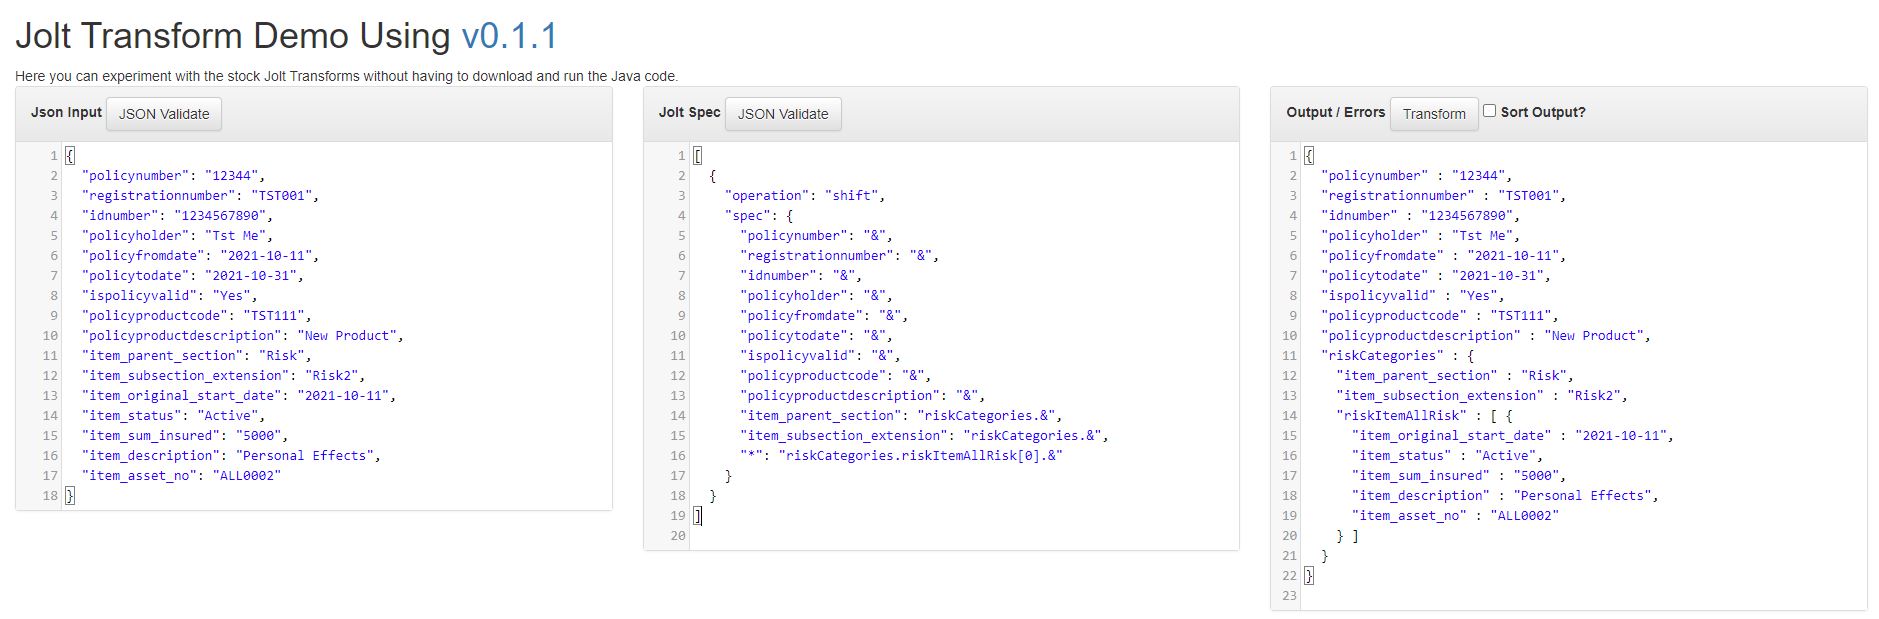
Task: Click "policynumber" : "12344" line in Output
Action: point(1416,176)
